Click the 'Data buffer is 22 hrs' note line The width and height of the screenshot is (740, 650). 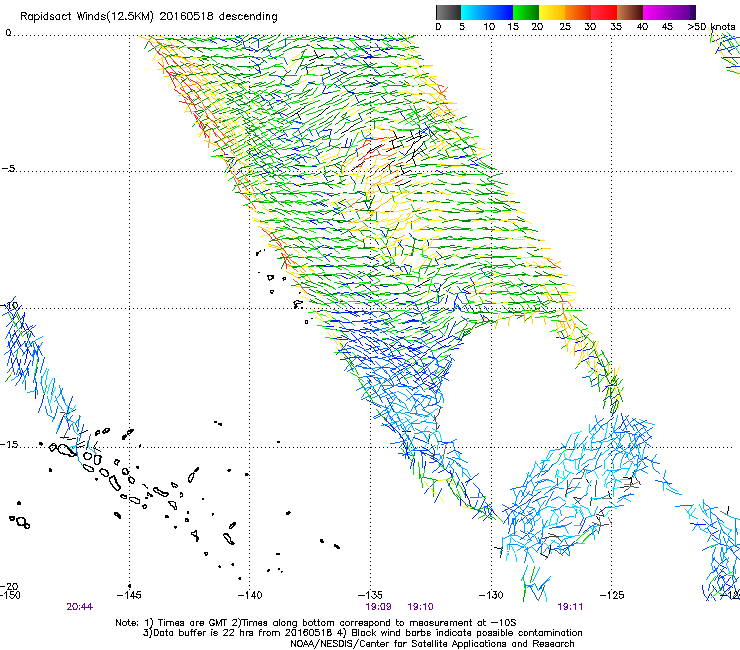pos(363,633)
